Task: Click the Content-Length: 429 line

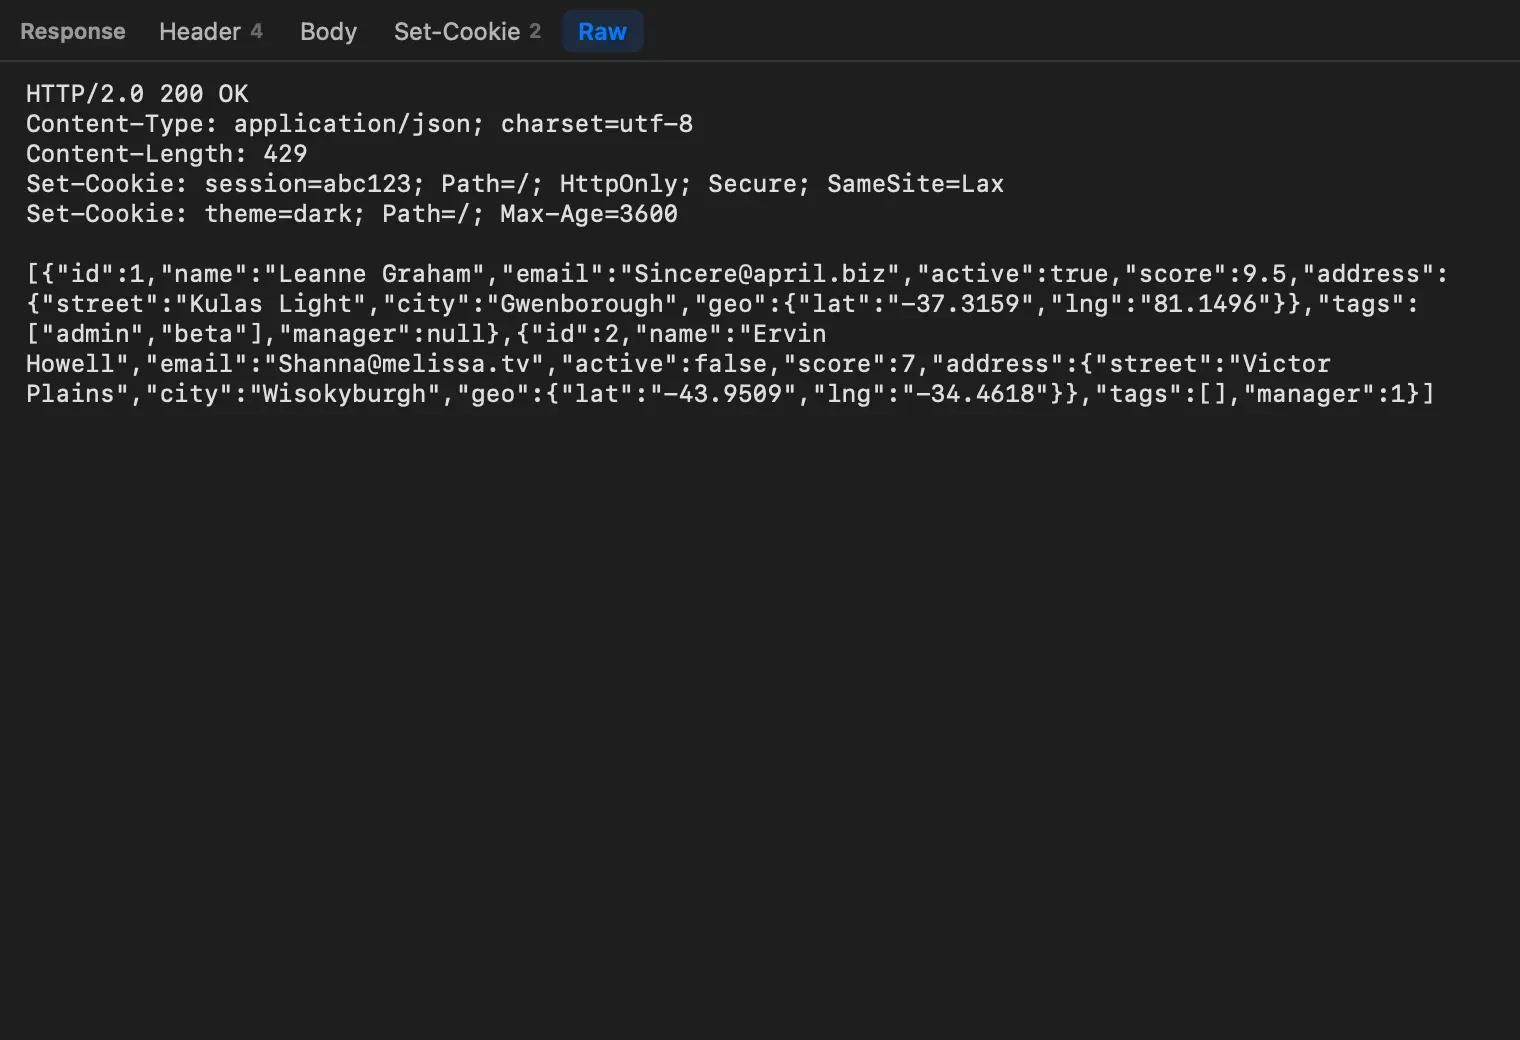Action: [x=166, y=154]
